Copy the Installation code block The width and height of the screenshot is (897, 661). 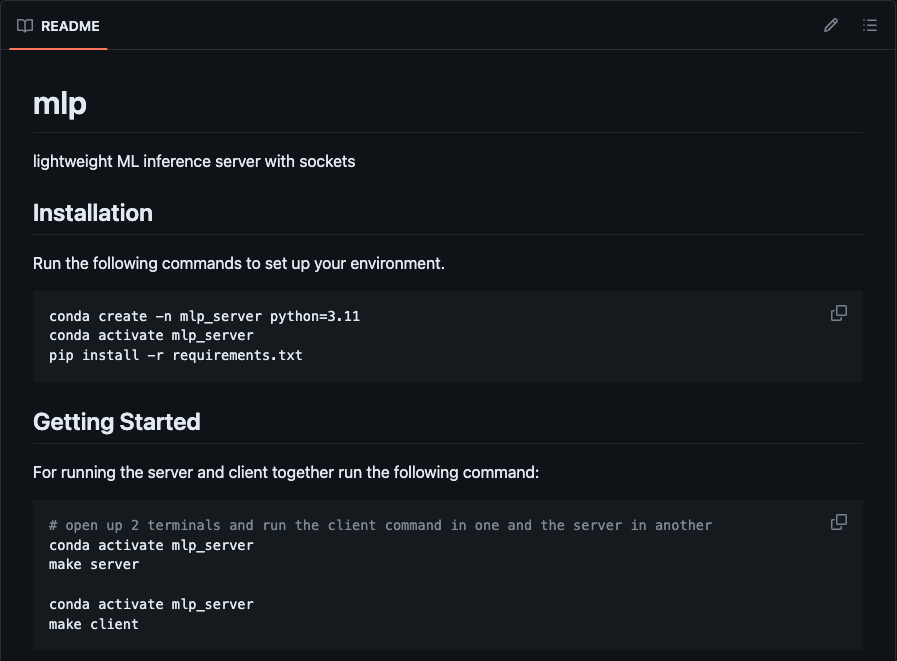[x=839, y=313]
